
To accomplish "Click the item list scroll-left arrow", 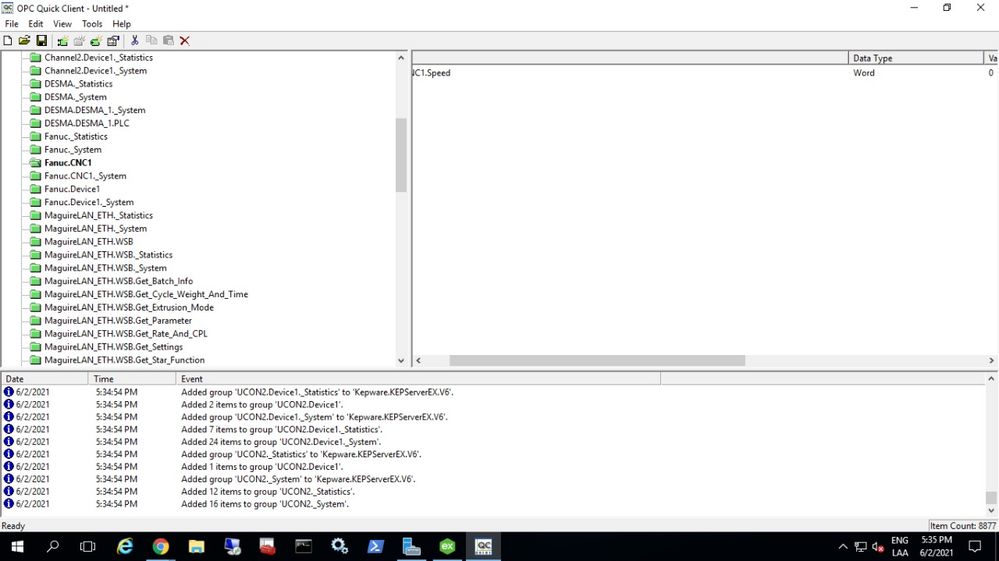I will coord(419,360).
